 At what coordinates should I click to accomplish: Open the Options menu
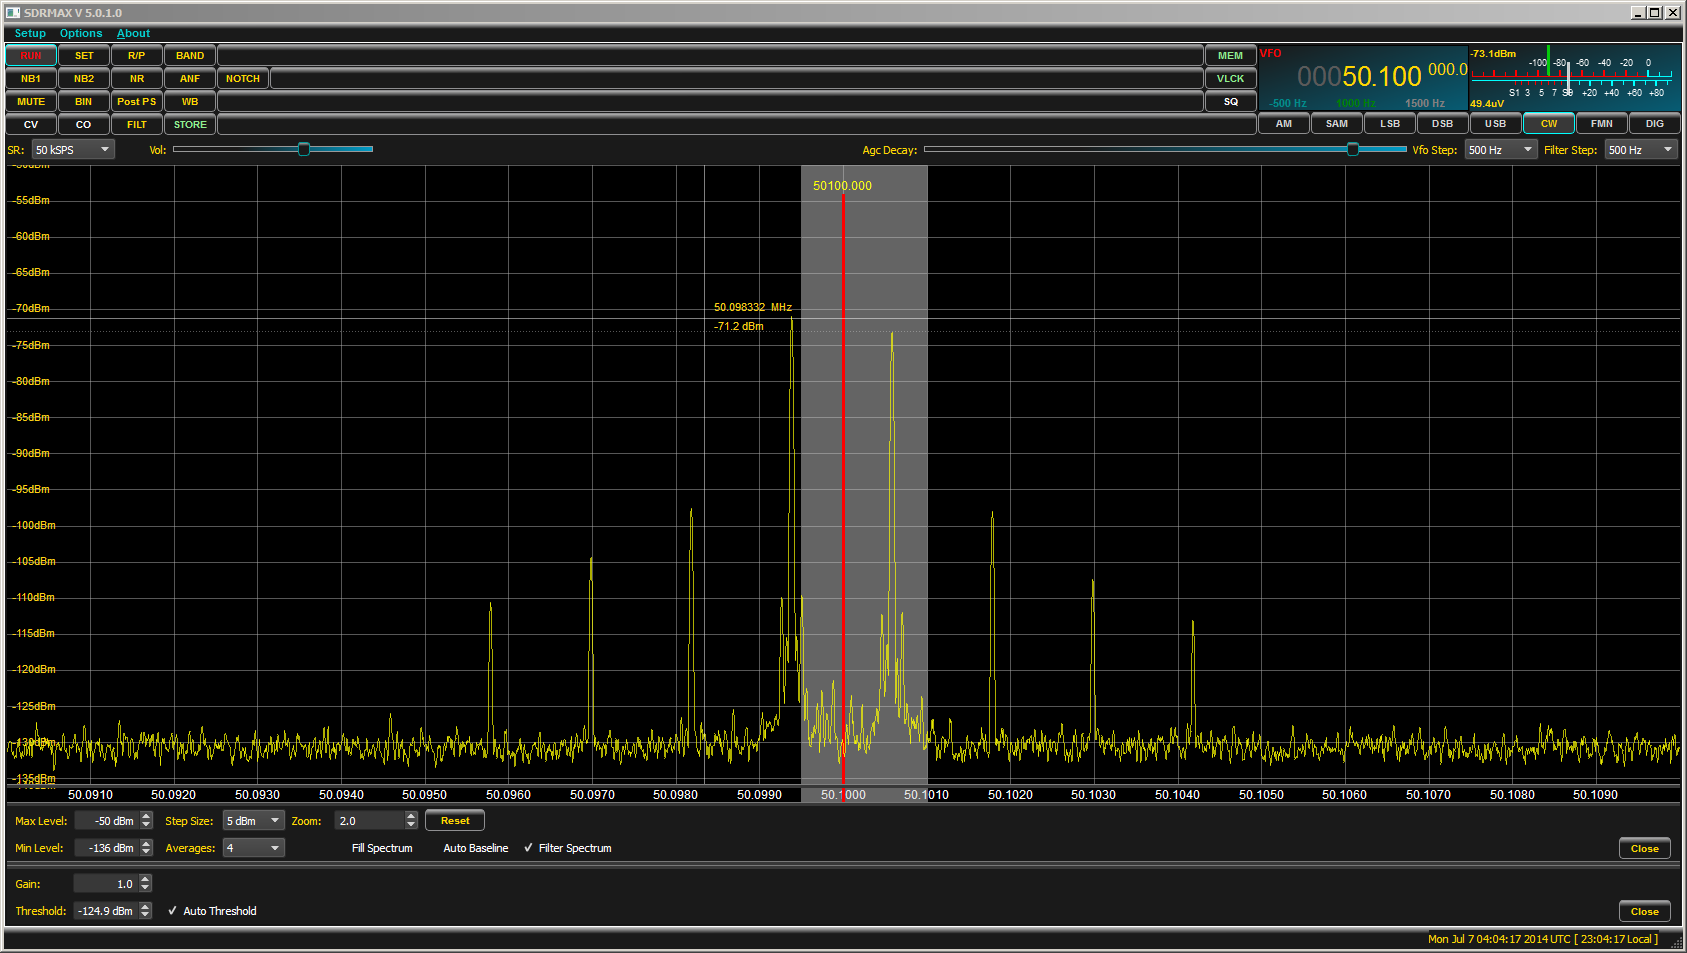[x=81, y=33]
